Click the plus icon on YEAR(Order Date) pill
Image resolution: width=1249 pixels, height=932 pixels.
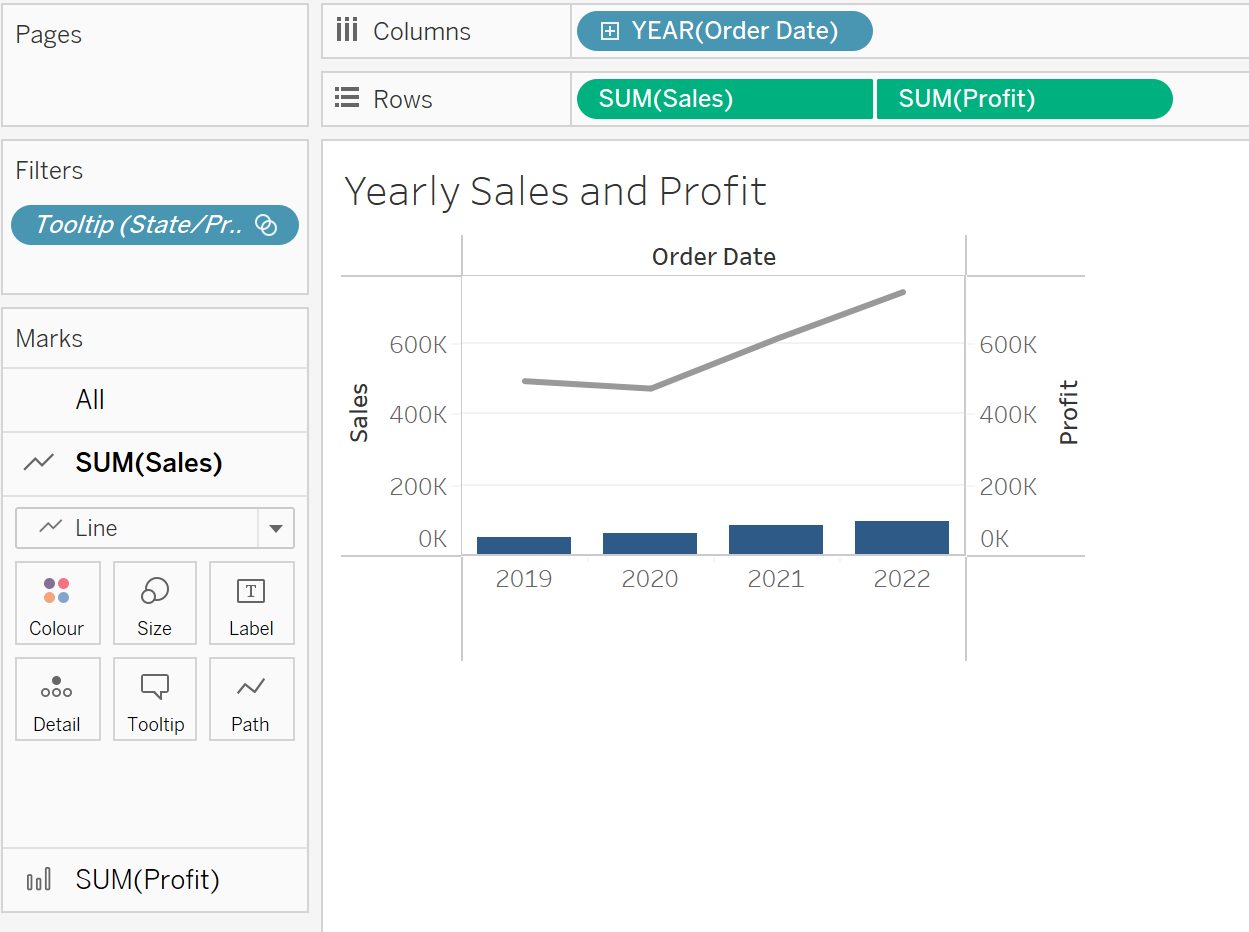pos(609,32)
